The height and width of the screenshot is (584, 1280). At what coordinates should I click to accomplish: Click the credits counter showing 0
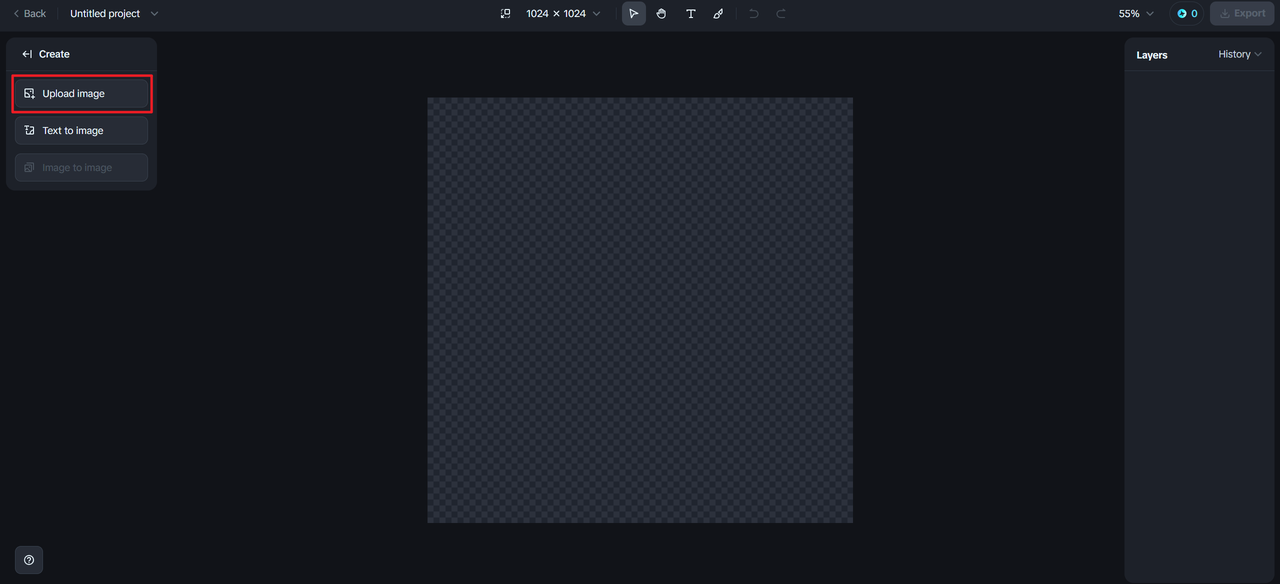click(x=1187, y=14)
